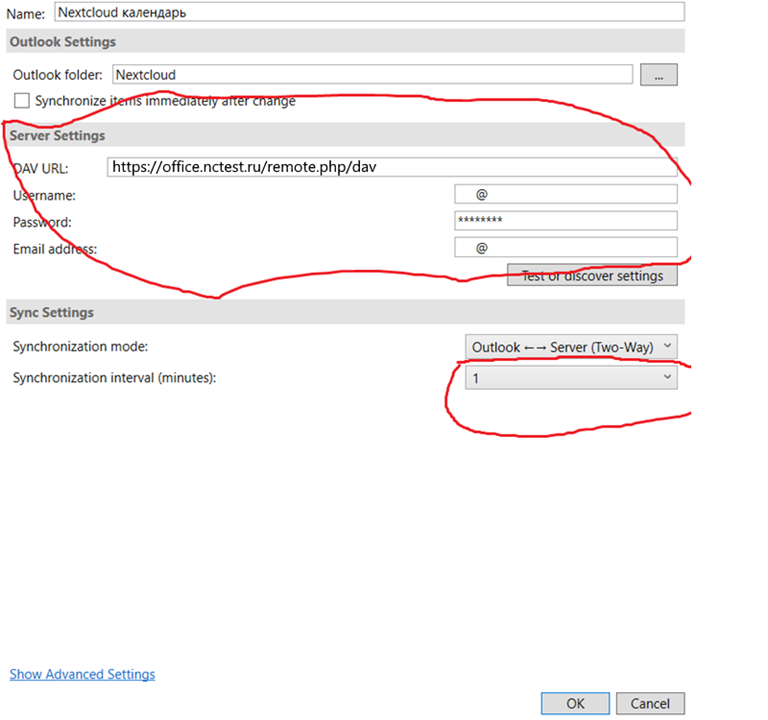Confirm the profile with OK
Image resolution: width=768 pixels, height=720 pixels.
575,703
